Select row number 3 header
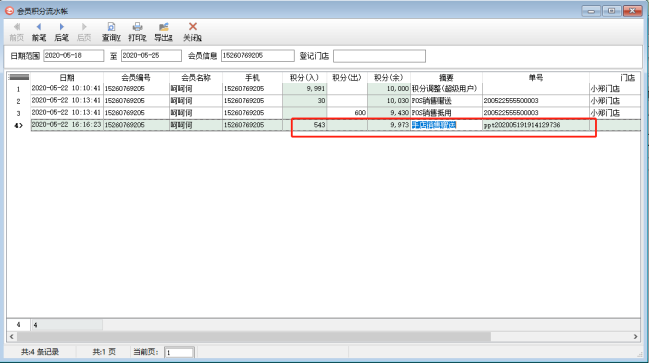The width and height of the screenshot is (649, 363). click(x=19, y=113)
